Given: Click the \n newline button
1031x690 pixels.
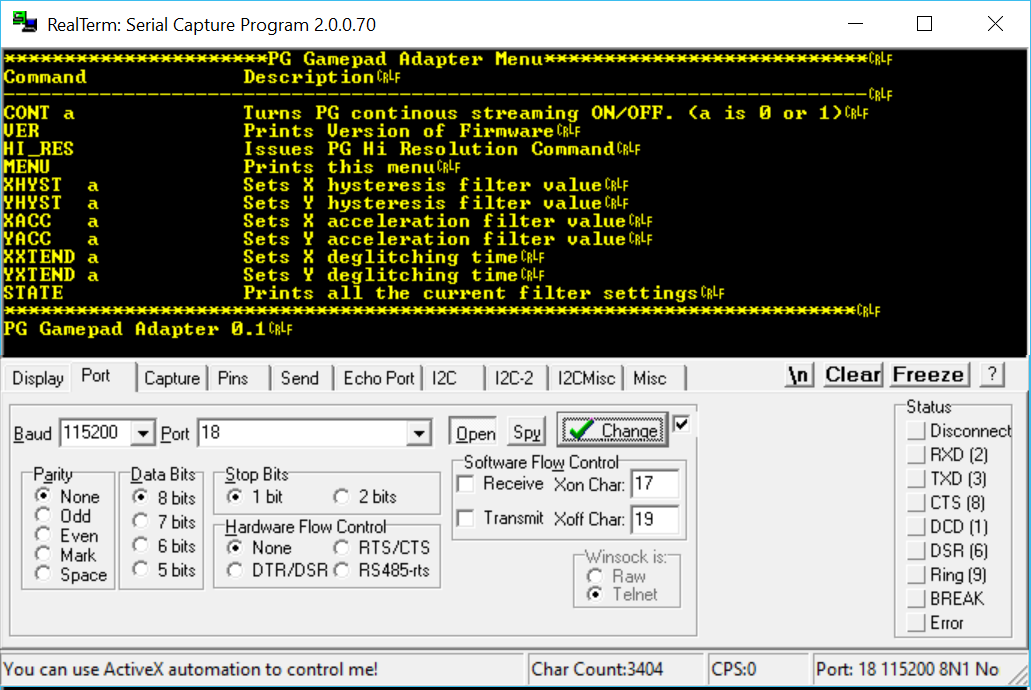Looking at the screenshot, I should (799, 375).
